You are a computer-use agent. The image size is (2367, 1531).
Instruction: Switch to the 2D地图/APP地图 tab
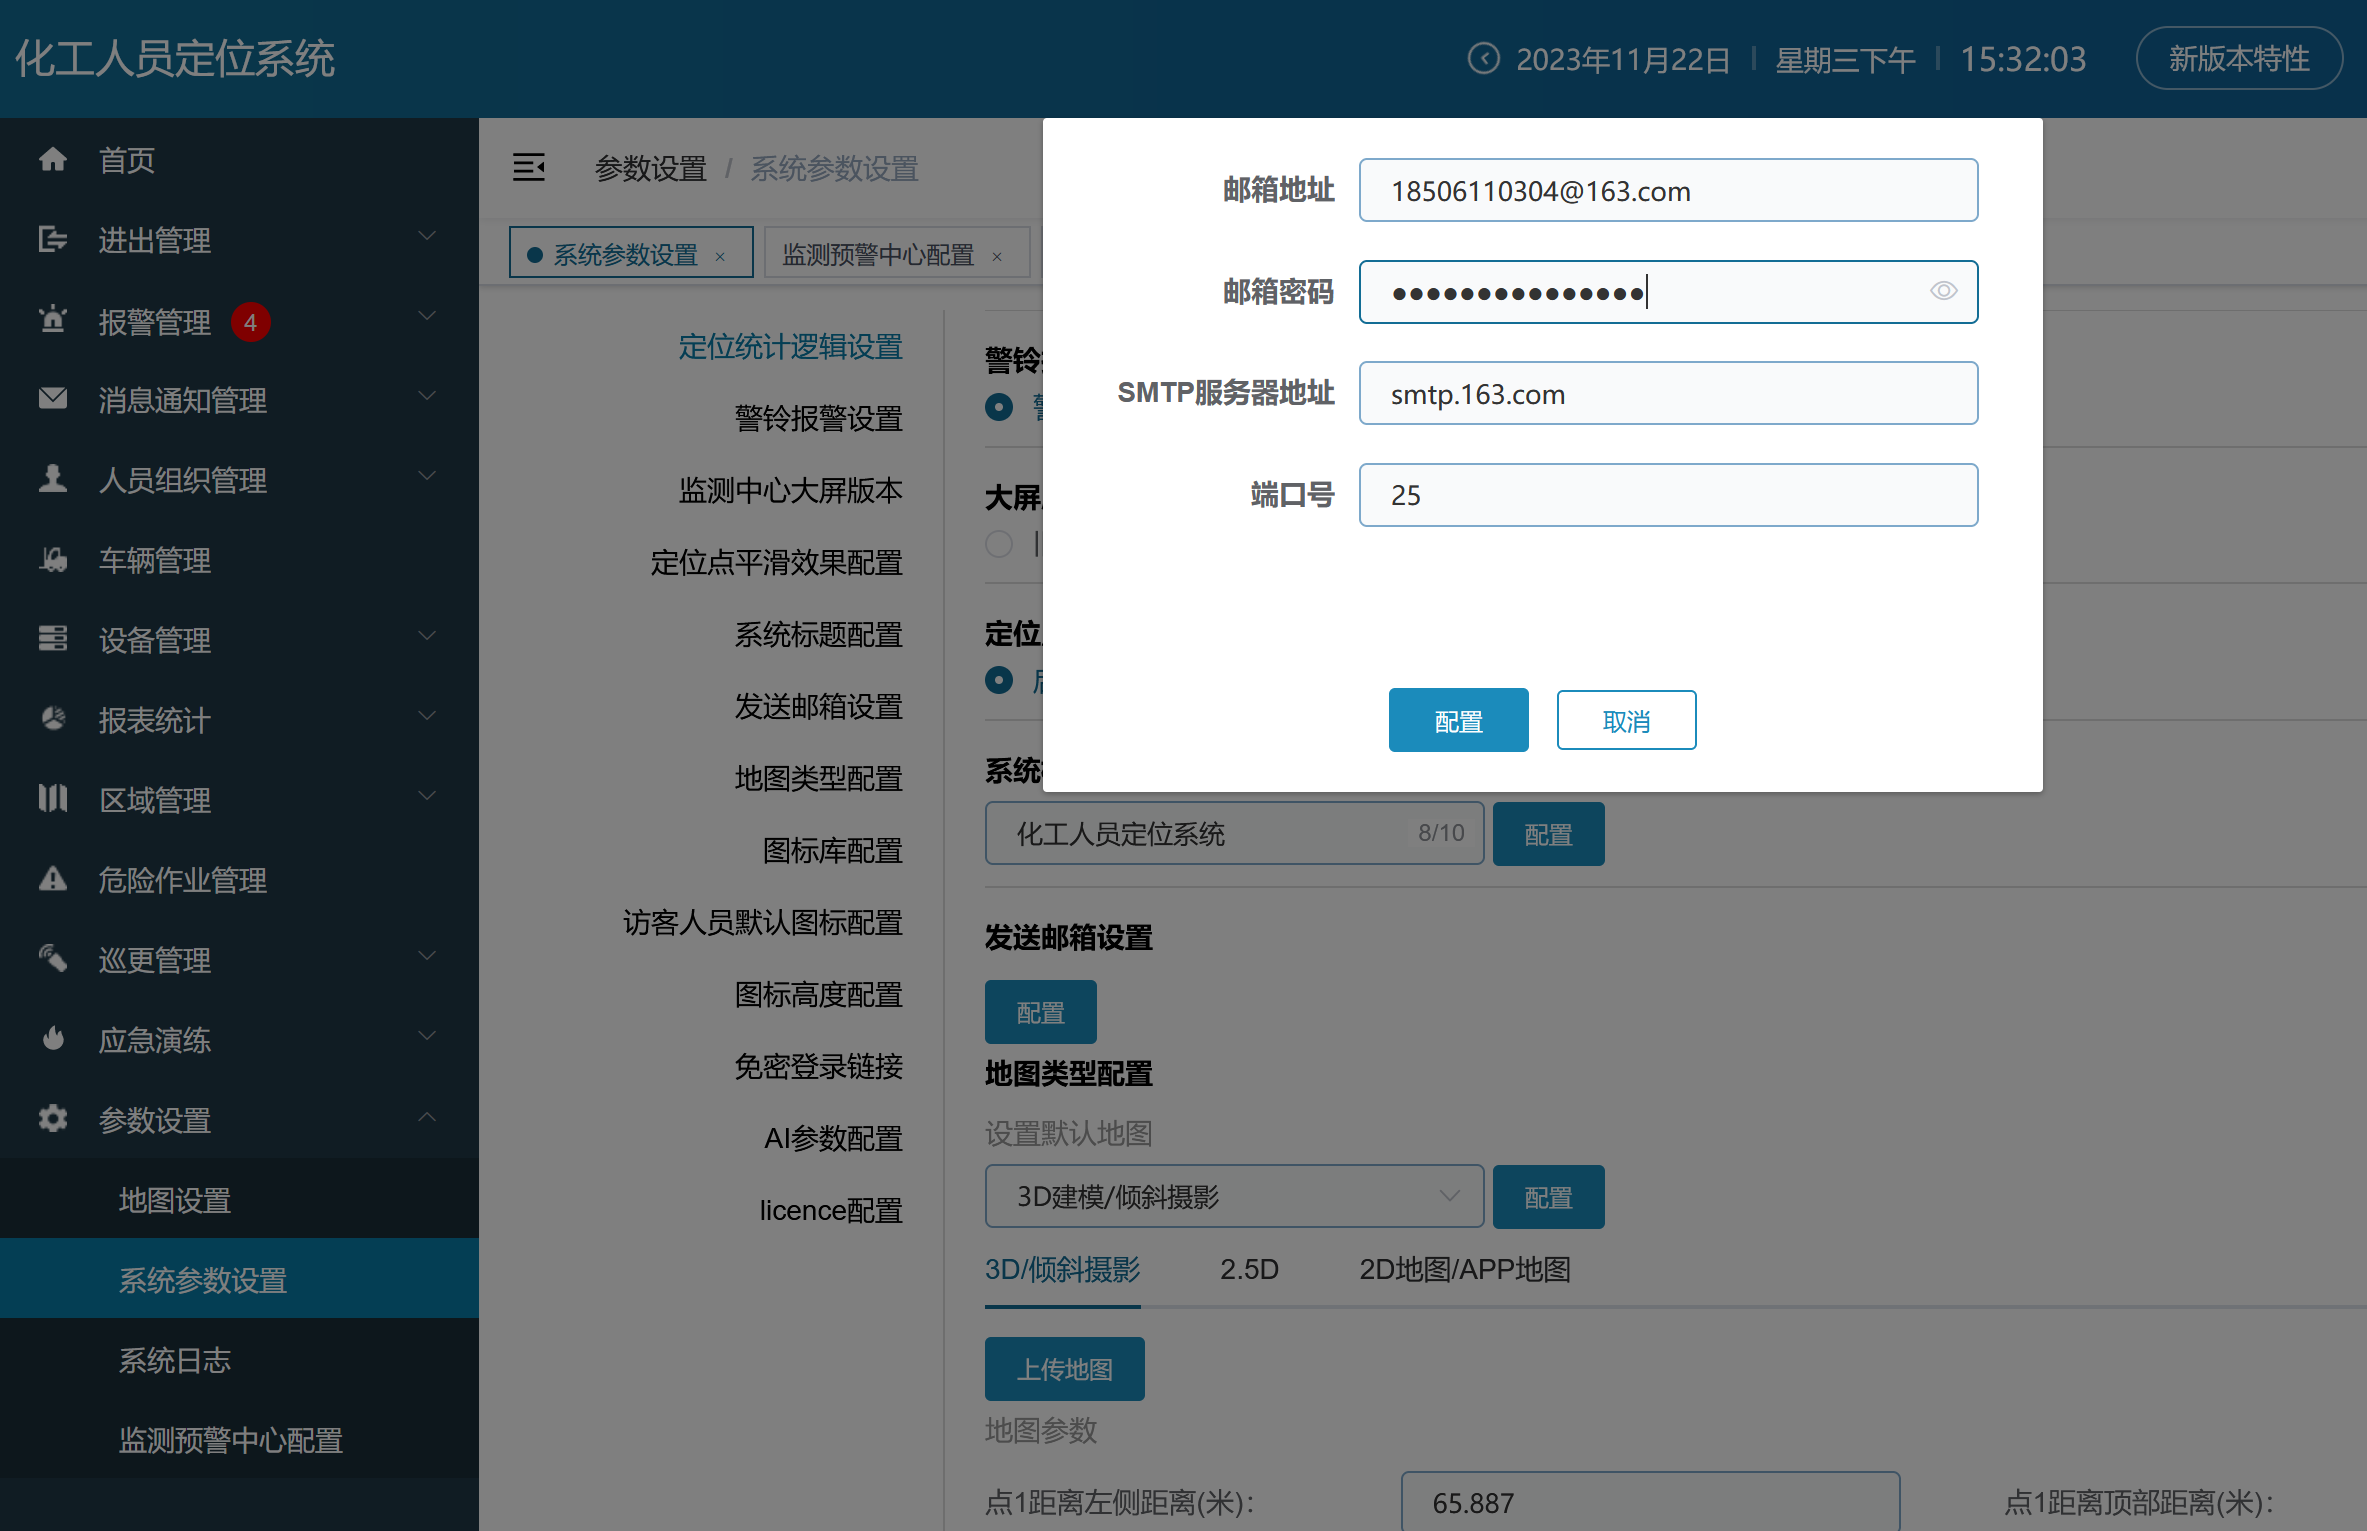[1464, 1269]
